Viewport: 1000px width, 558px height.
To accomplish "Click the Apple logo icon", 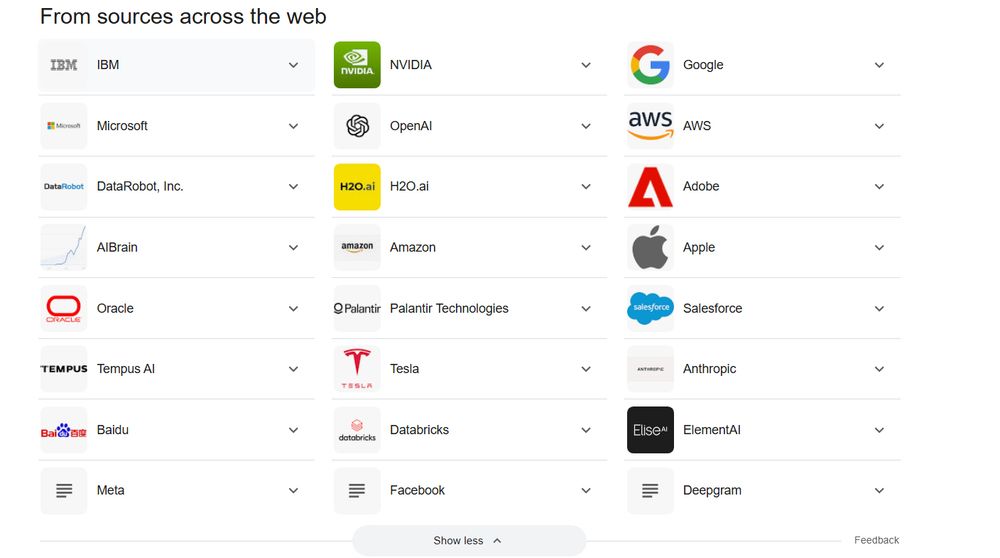I will coord(650,247).
